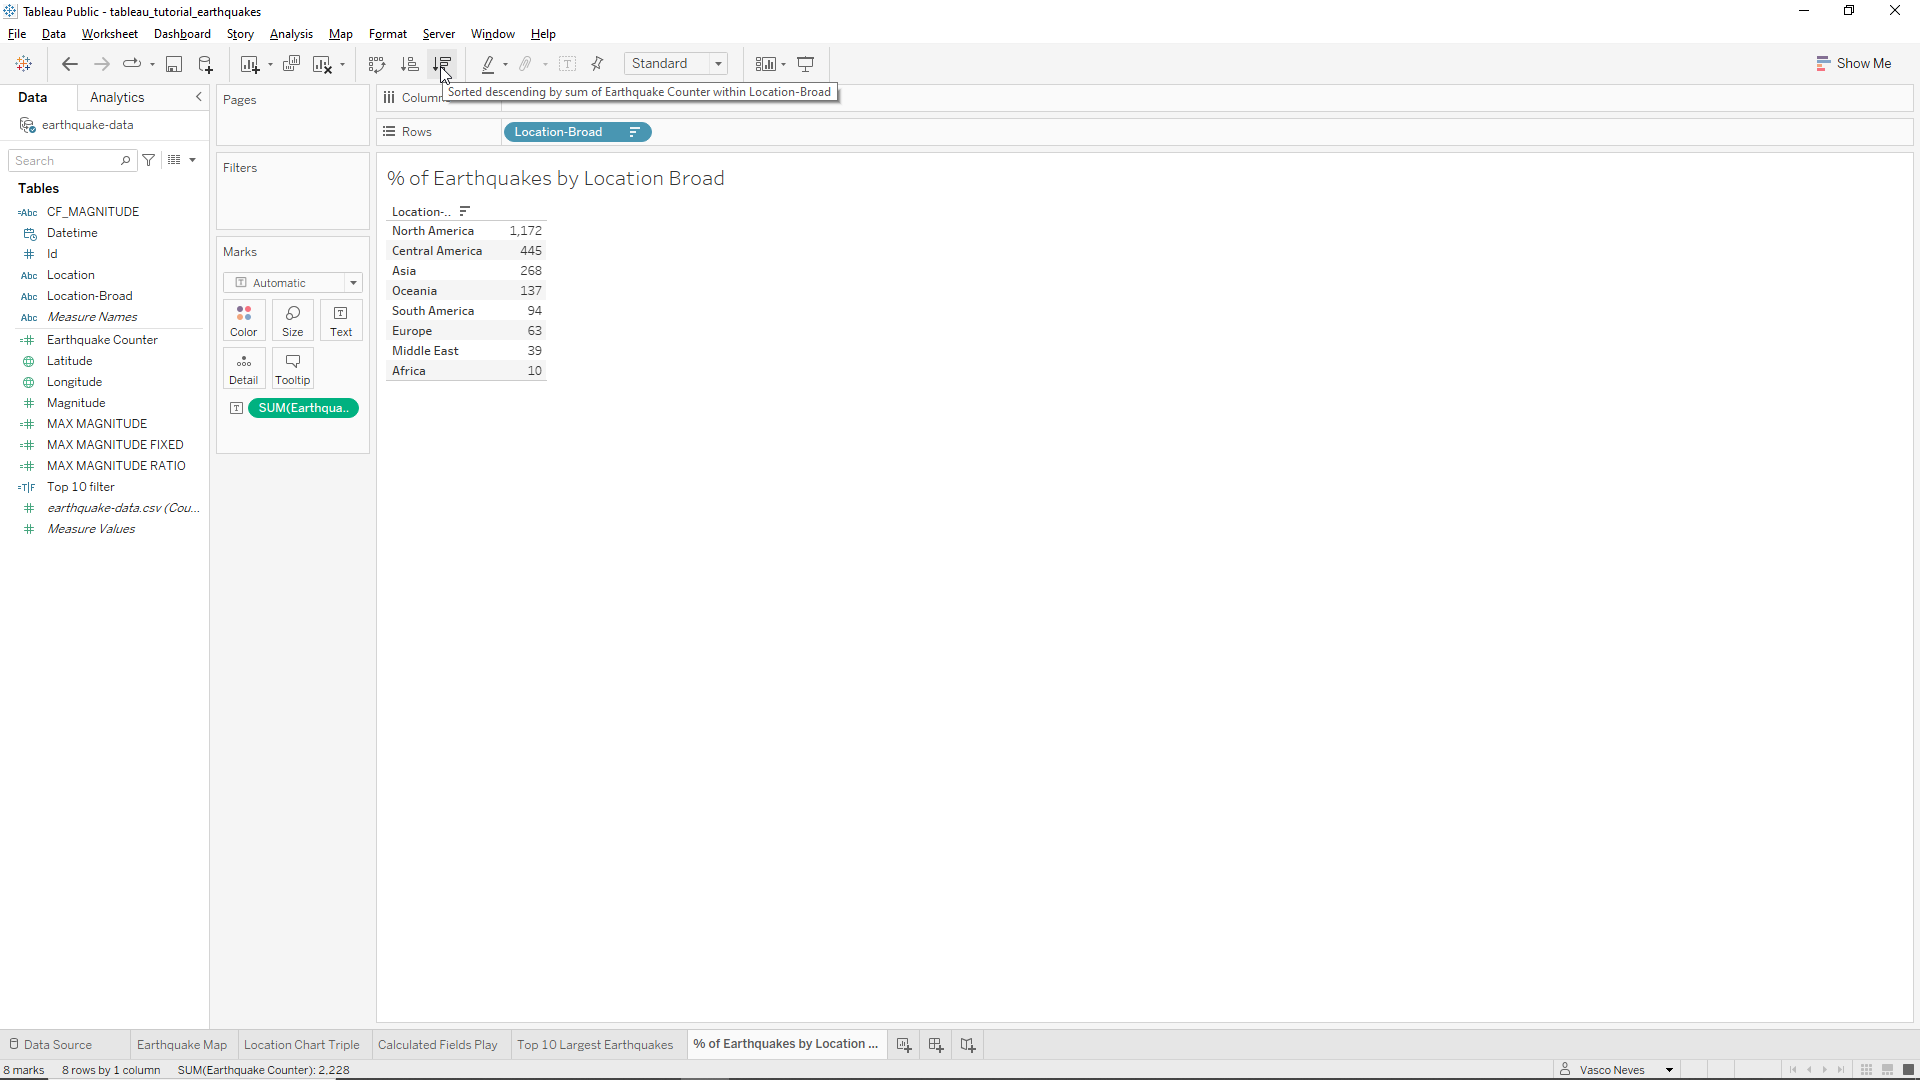Switch to the Analytics tab
The image size is (1920, 1080).
(x=117, y=97)
